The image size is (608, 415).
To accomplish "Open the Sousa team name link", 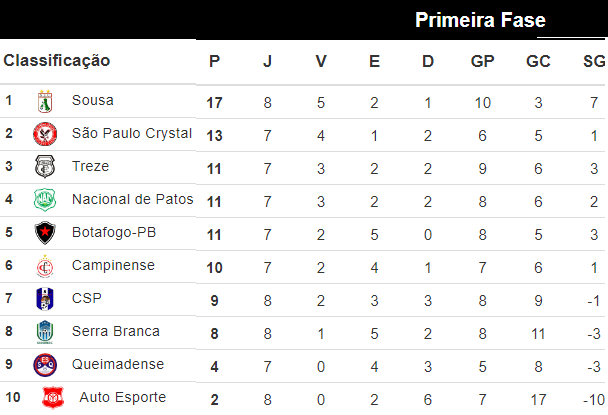I will [93, 101].
